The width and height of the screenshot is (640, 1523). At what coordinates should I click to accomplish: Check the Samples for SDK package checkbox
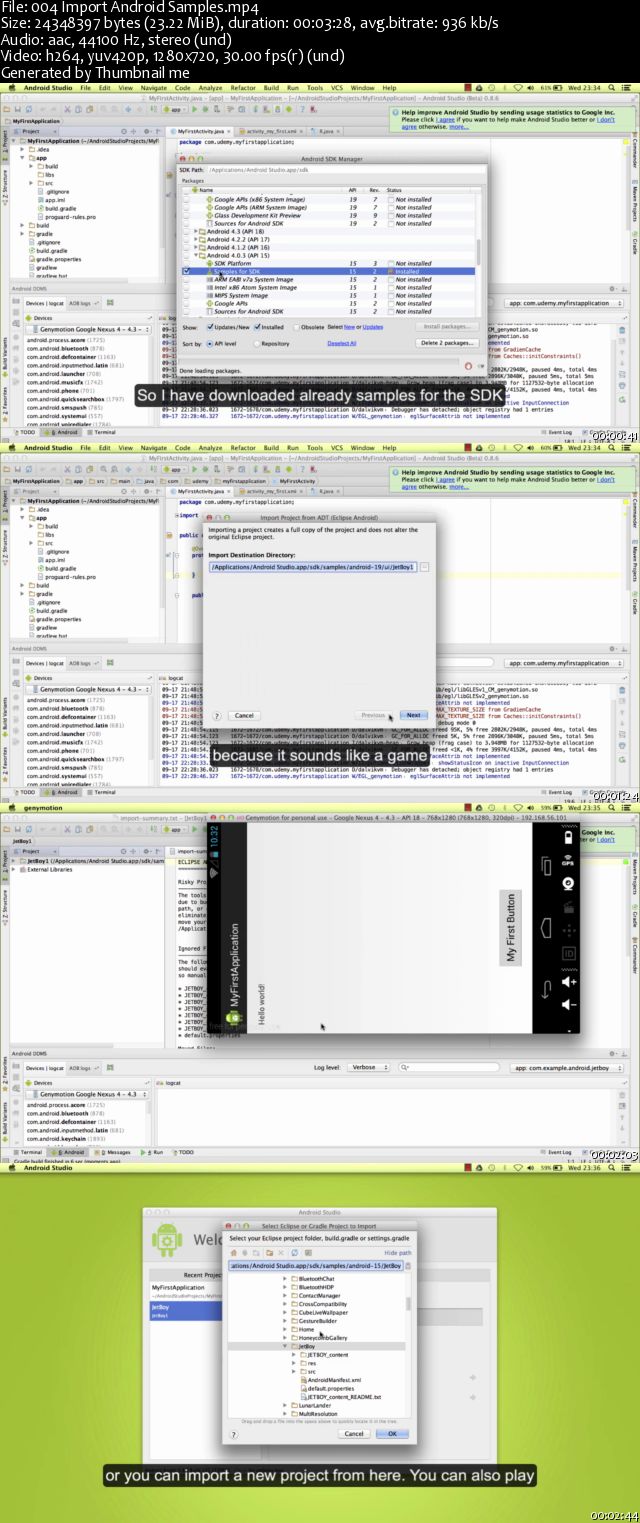click(x=186, y=271)
